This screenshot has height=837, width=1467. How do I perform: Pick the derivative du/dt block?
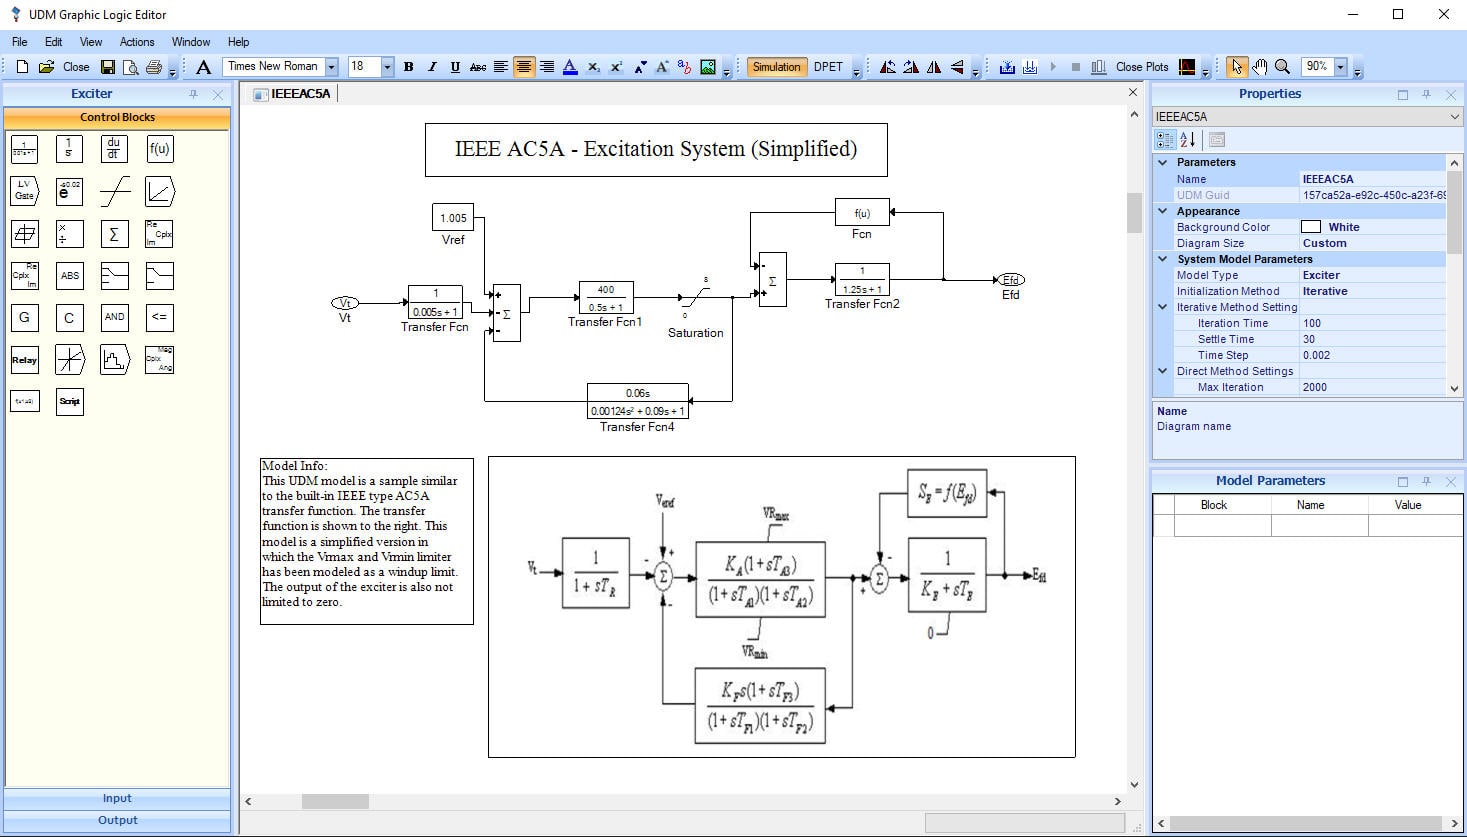coord(114,149)
